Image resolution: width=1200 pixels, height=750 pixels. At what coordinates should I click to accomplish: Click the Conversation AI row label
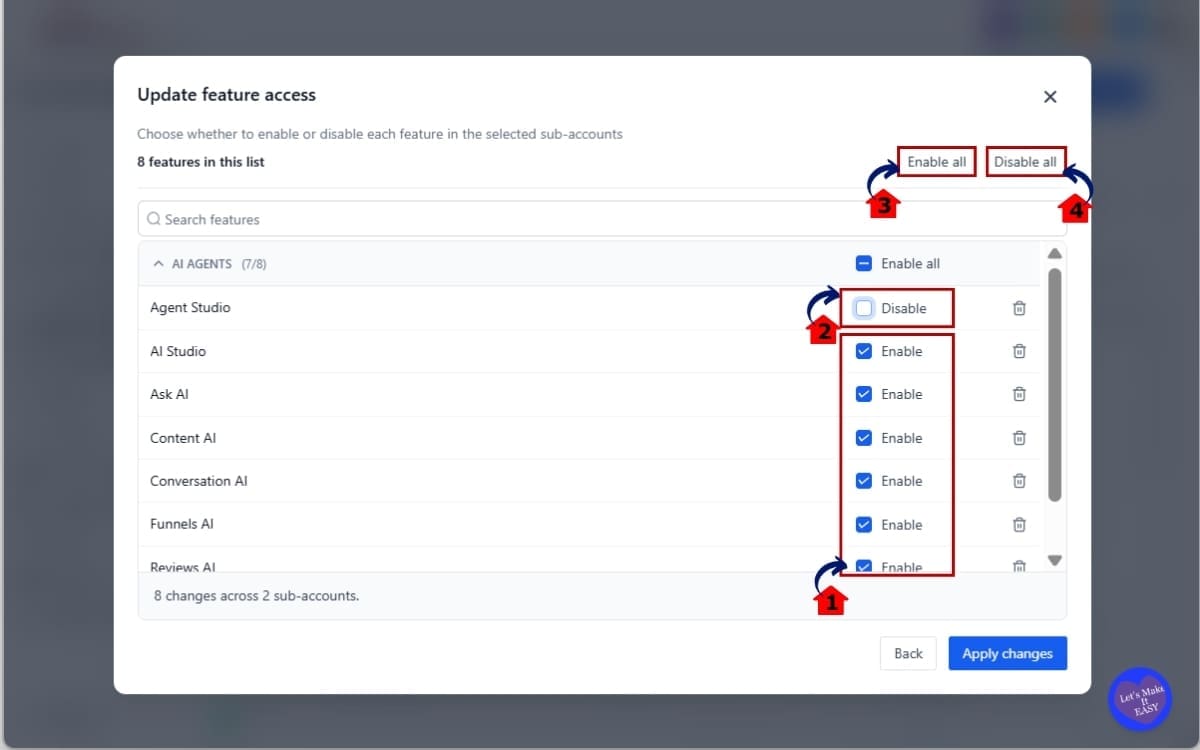199,481
